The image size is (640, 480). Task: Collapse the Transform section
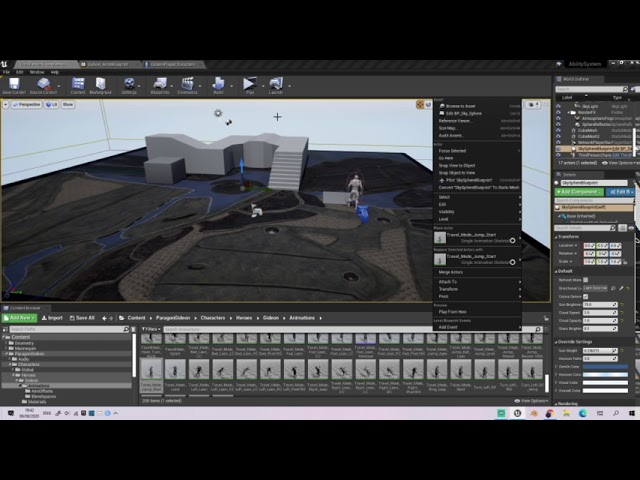[556, 237]
